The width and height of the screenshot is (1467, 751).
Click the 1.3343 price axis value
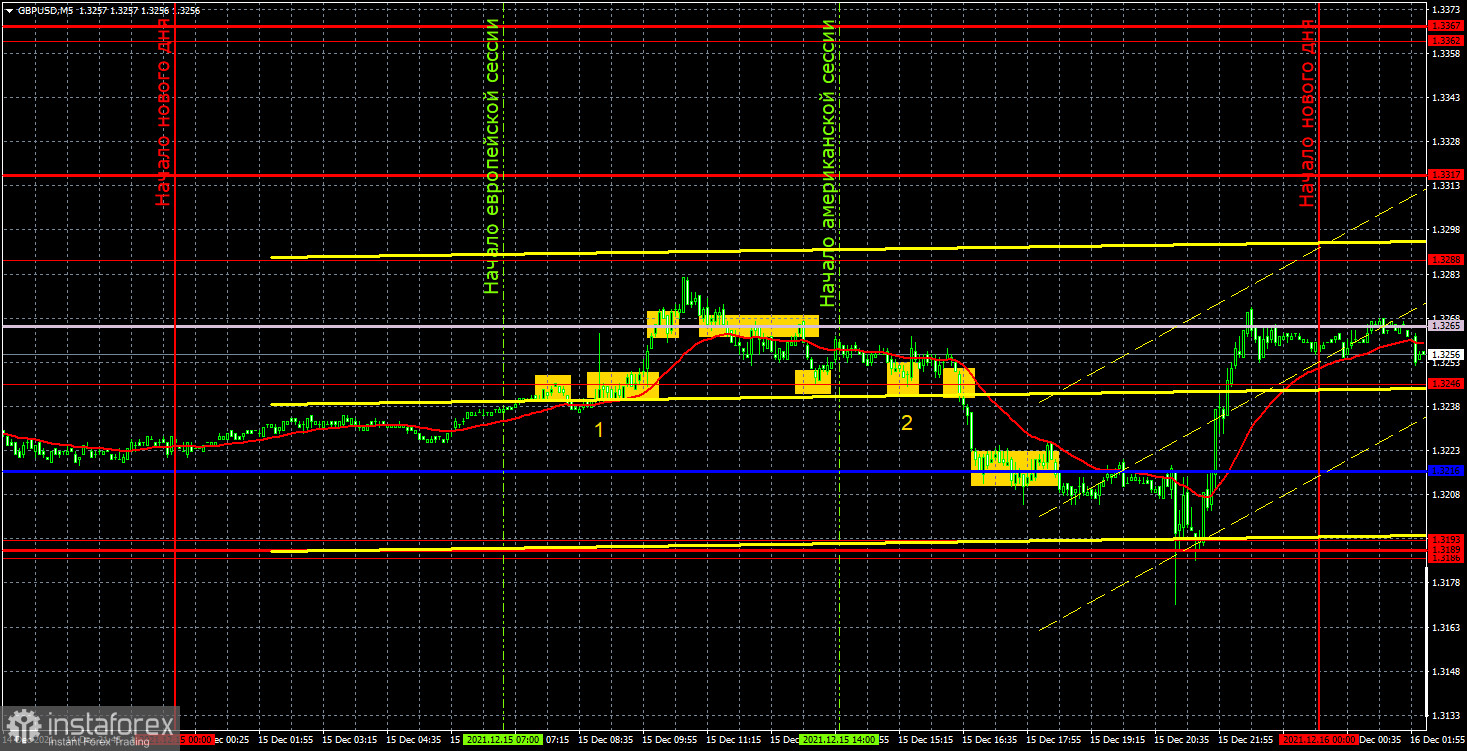[x=1446, y=98]
